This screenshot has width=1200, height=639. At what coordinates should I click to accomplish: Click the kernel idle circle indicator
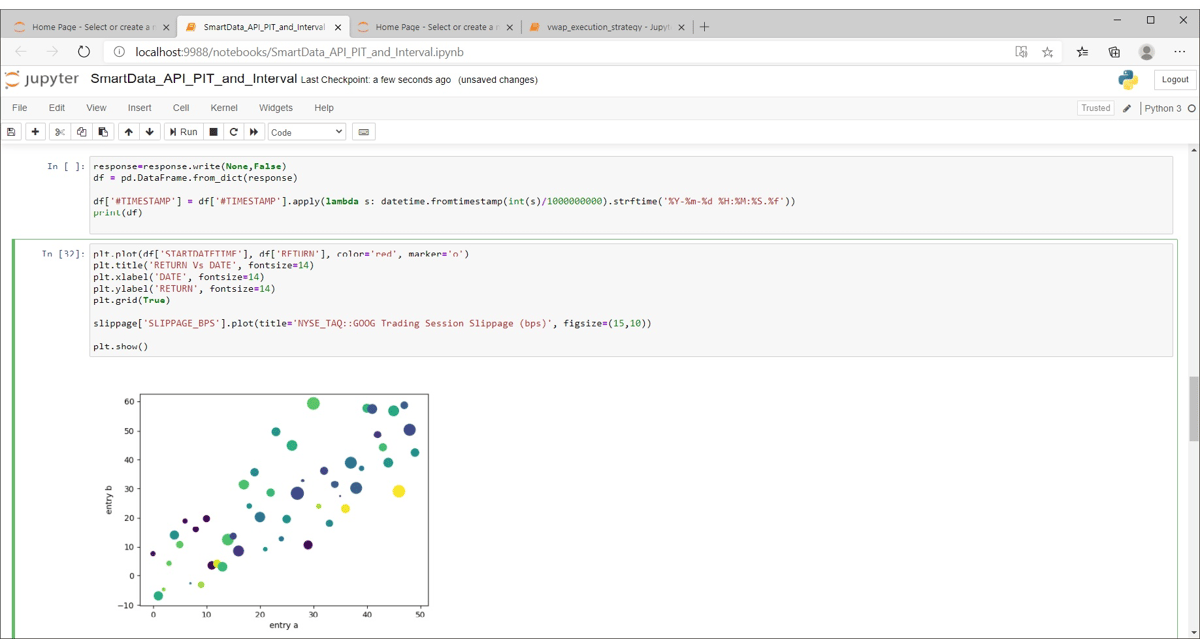[x=1191, y=108]
